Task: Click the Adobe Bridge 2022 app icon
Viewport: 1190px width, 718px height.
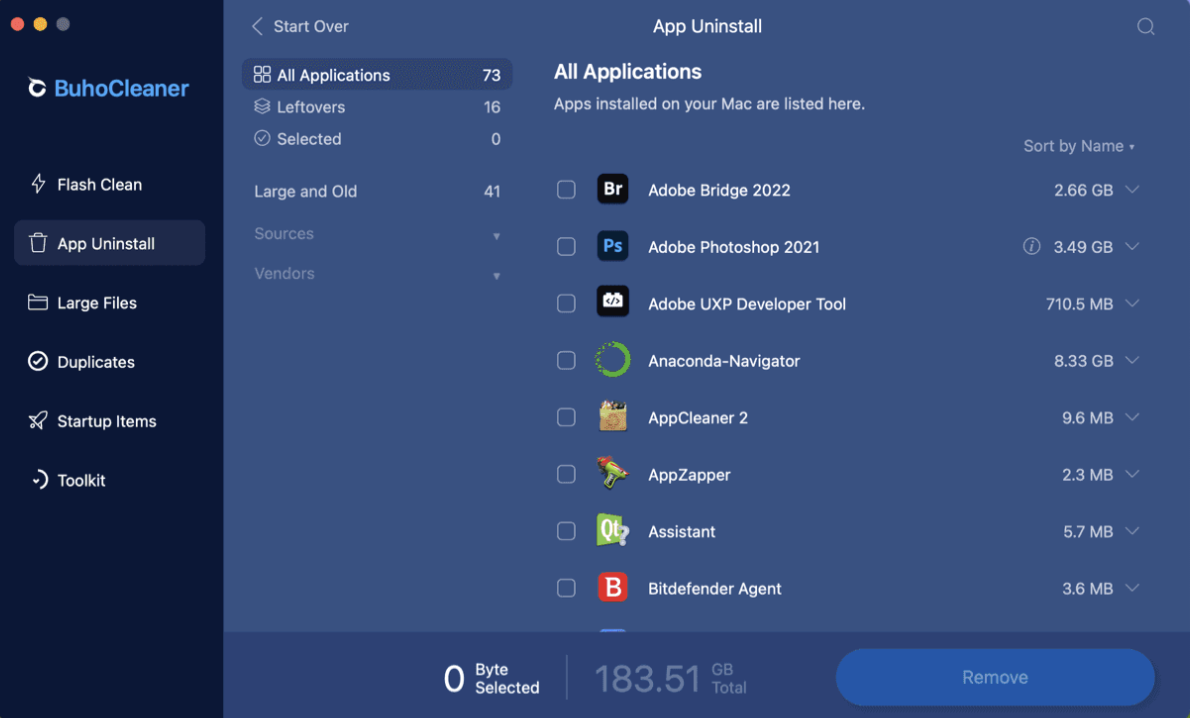Action: [612, 189]
